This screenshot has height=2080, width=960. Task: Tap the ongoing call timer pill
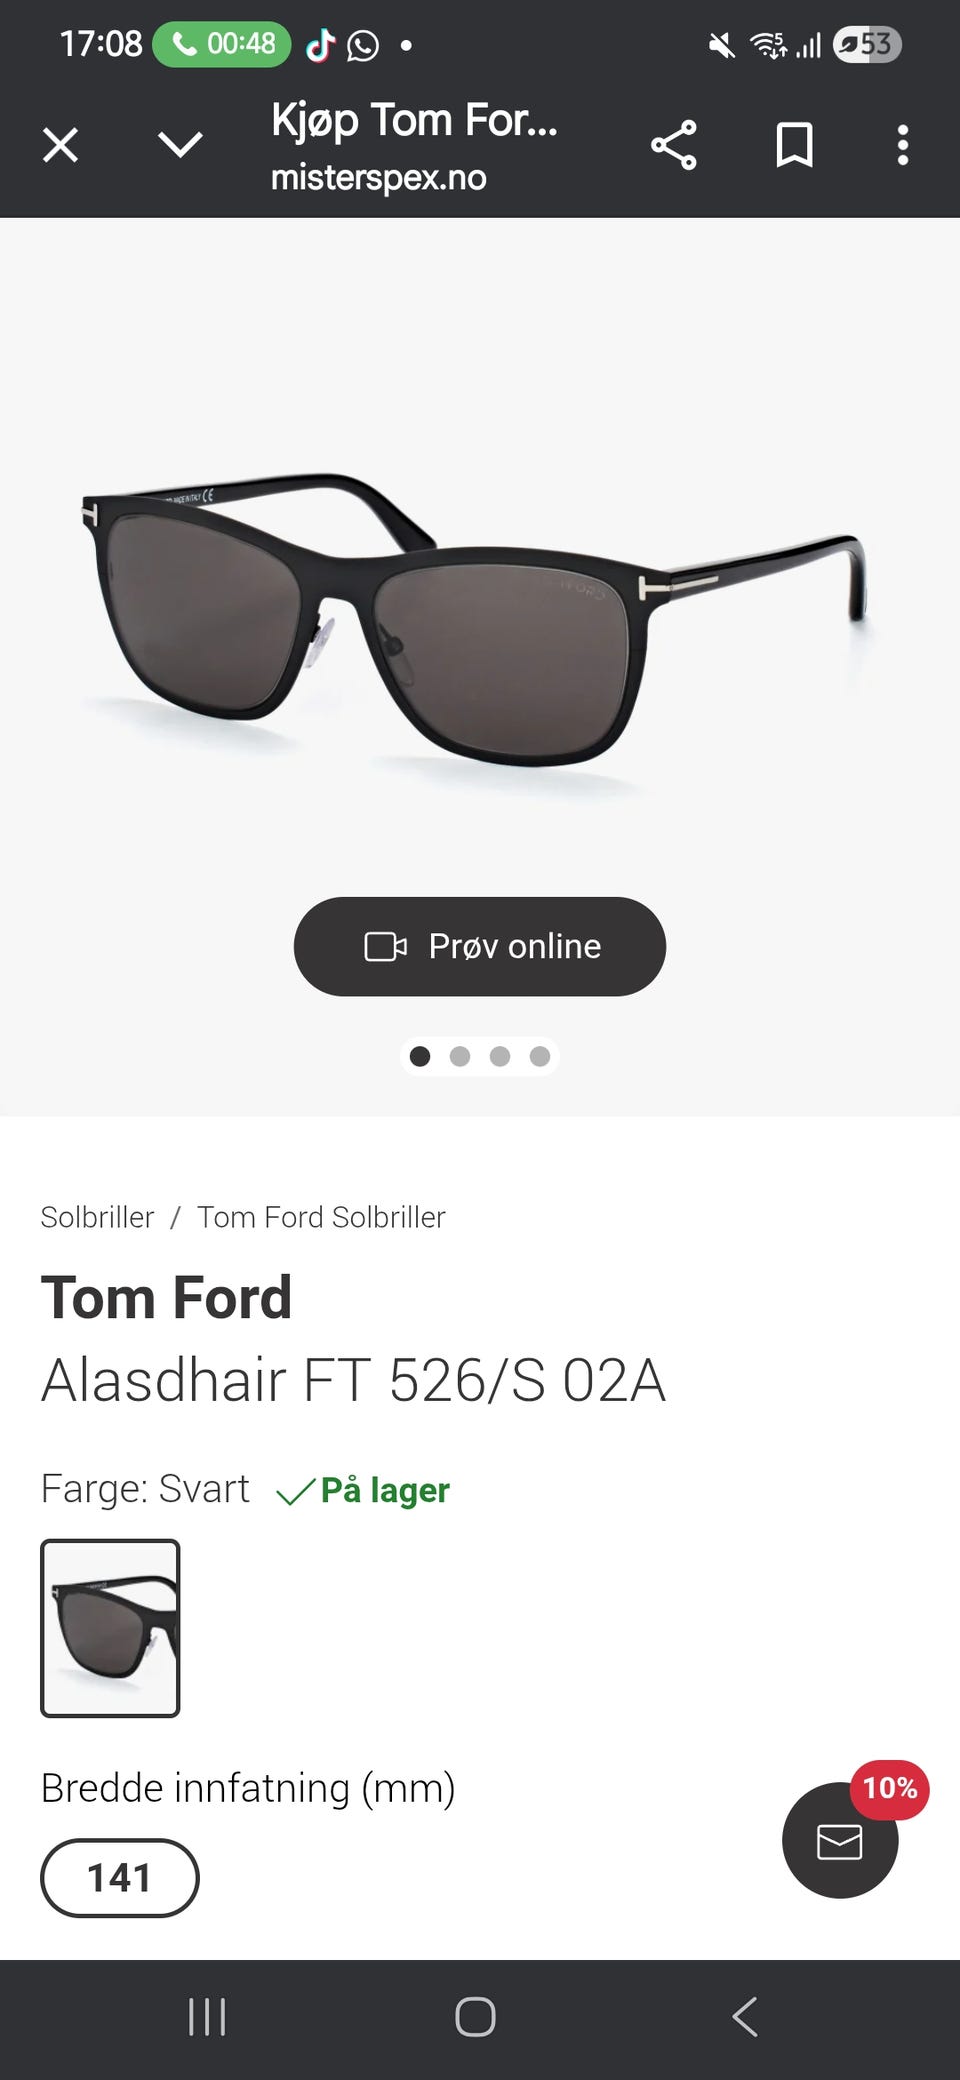(222, 44)
